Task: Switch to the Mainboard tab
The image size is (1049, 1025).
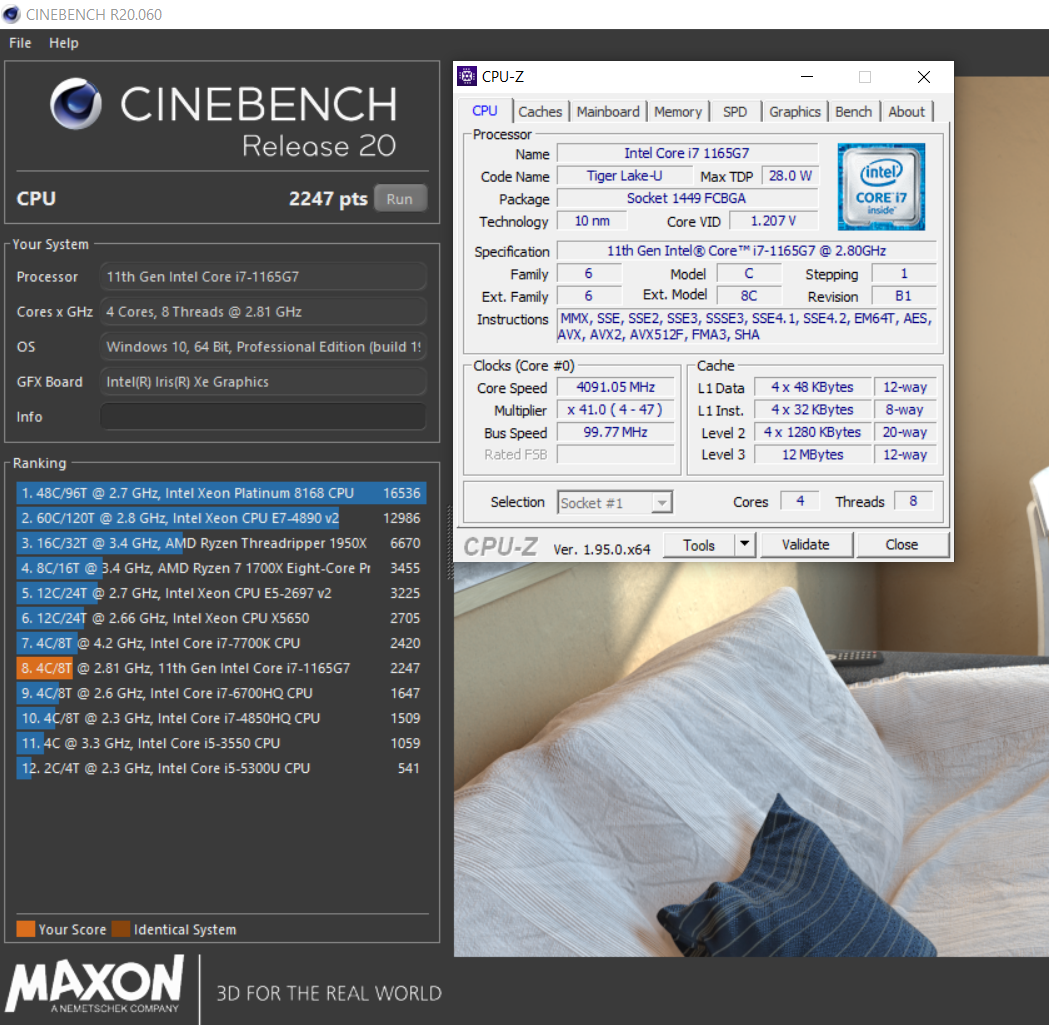Action: [608, 112]
